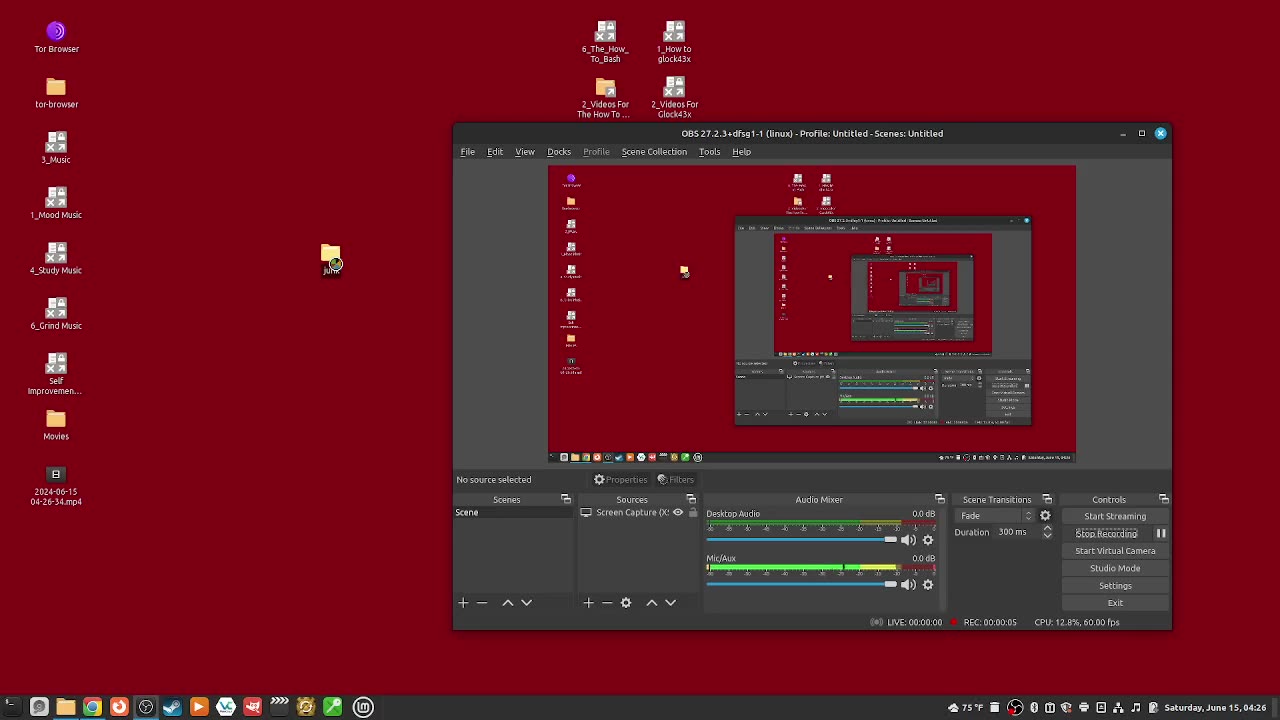Mute Mic/Aux speaker icon
This screenshot has height=720, width=1280.
[x=908, y=585]
